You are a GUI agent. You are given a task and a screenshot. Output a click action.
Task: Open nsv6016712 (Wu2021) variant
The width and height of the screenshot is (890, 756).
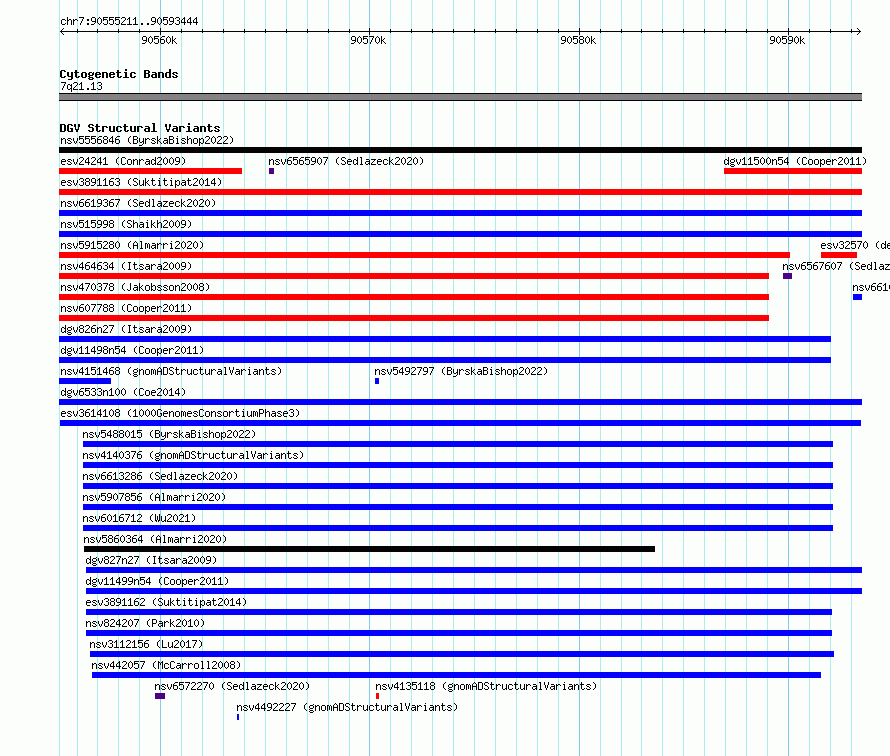point(139,518)
